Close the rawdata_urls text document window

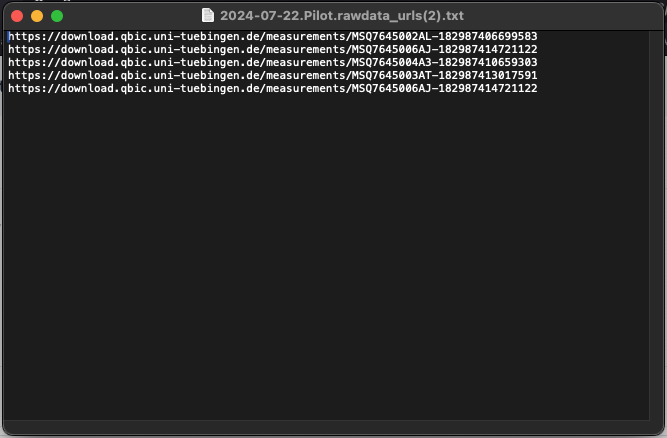(17, 16)
